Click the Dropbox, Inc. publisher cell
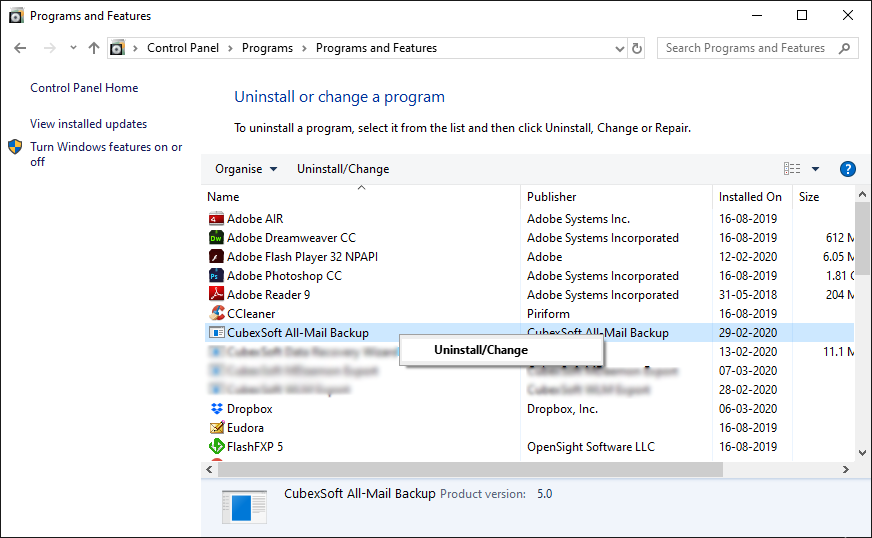 click(x=562, y=409)
